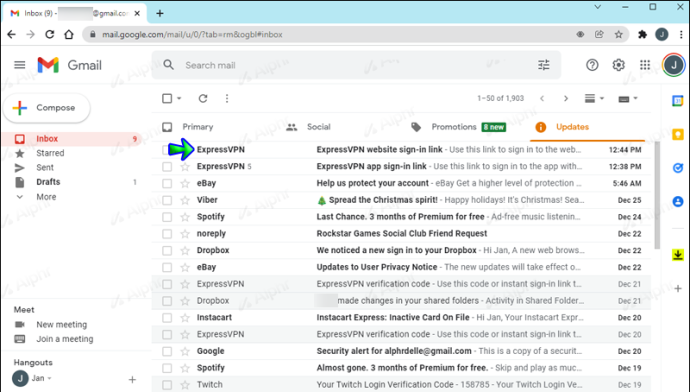This screenshot has height=392, width=690.
Task: Check the Instacart email checkbox
Action: [167, 318]
